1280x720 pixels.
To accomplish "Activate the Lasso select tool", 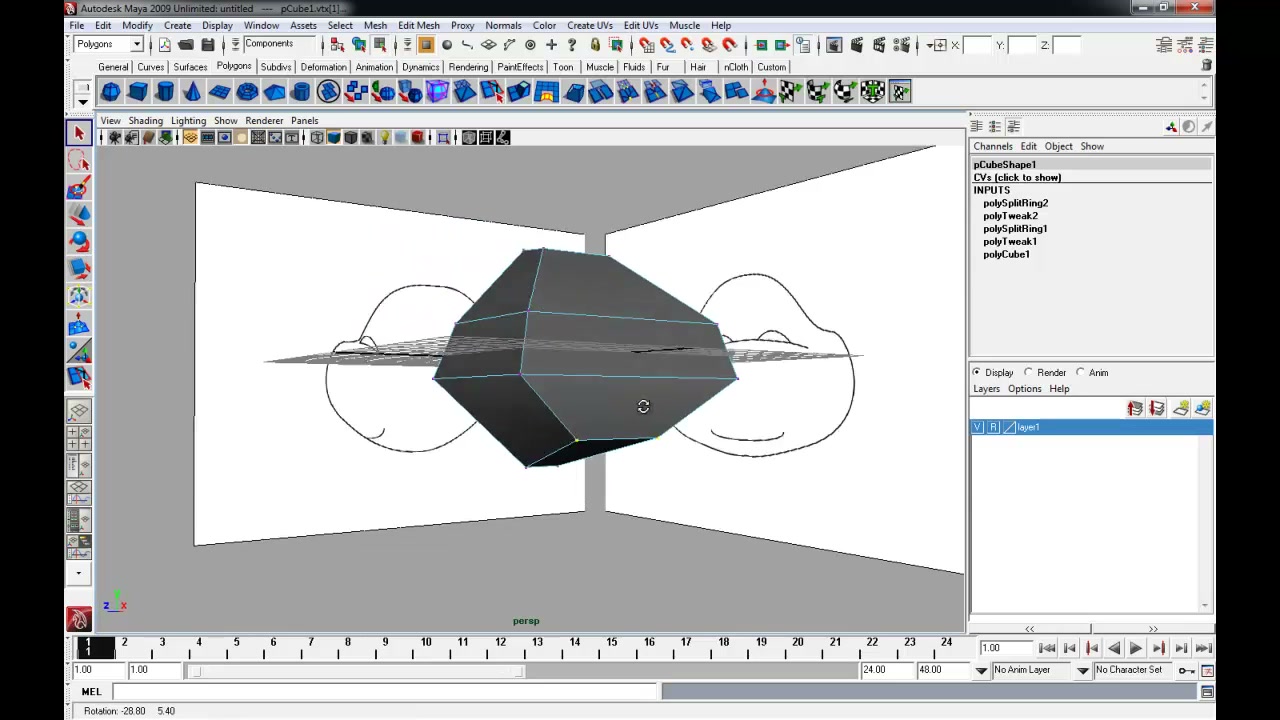I will point(79,161).
